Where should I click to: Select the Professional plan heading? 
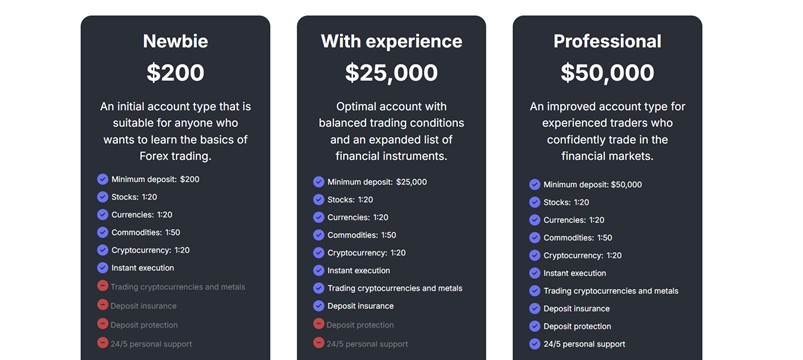click(607, 41)
